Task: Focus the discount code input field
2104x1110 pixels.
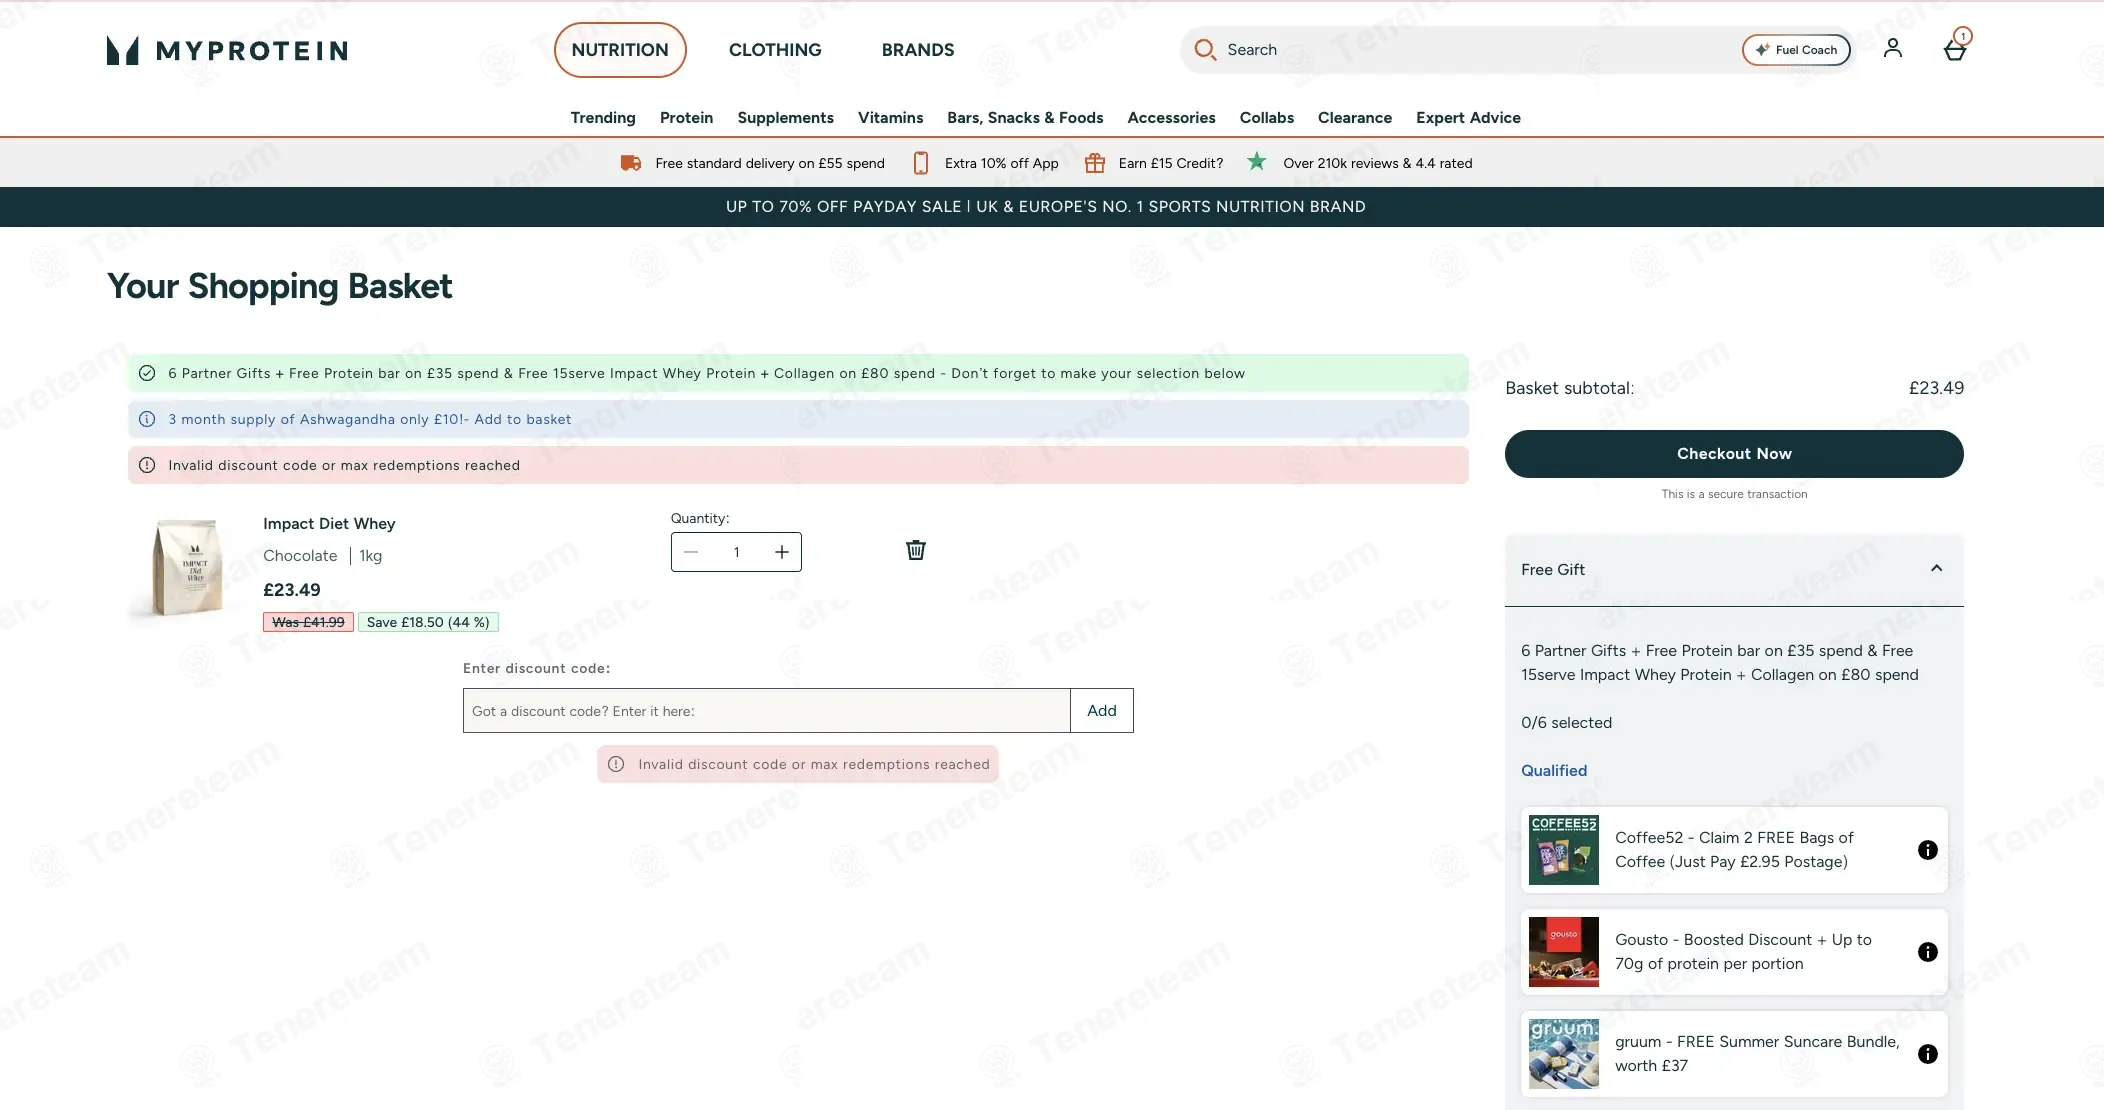Action: tap(767, 711)
